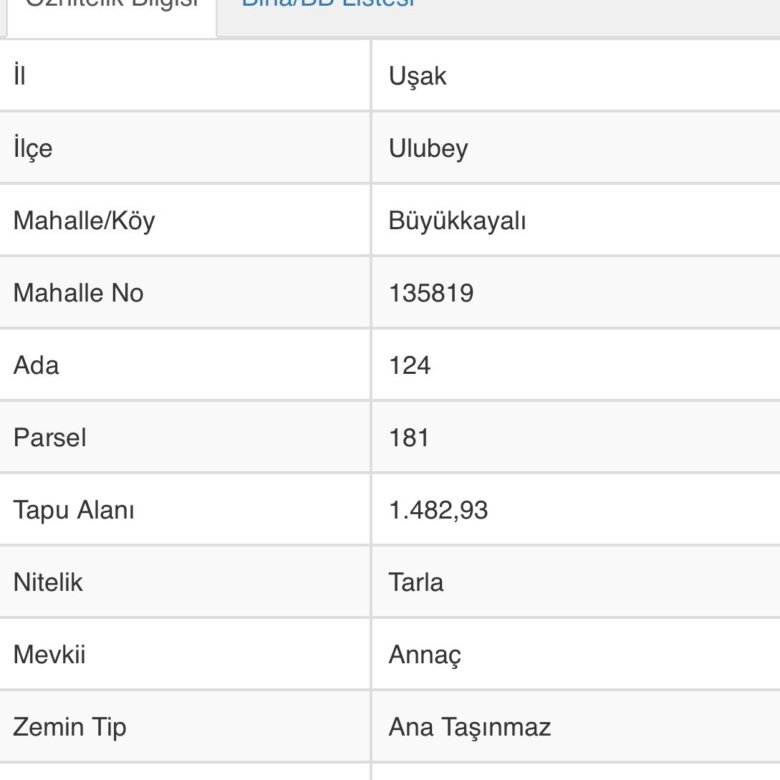Click the İl row label
Viewport: 780px width, 780px height.
point(19,76)
